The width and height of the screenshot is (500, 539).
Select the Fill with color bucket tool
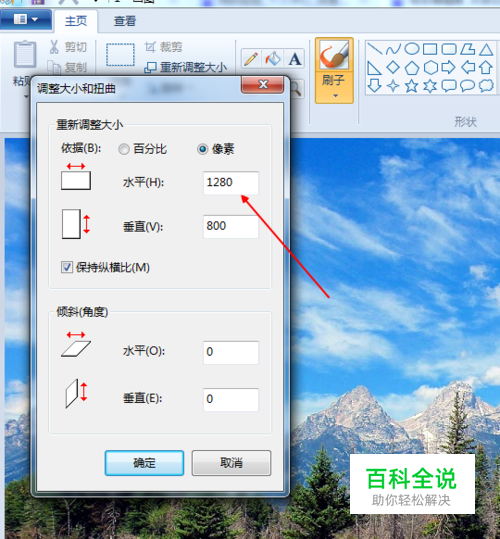coord(273,58)
